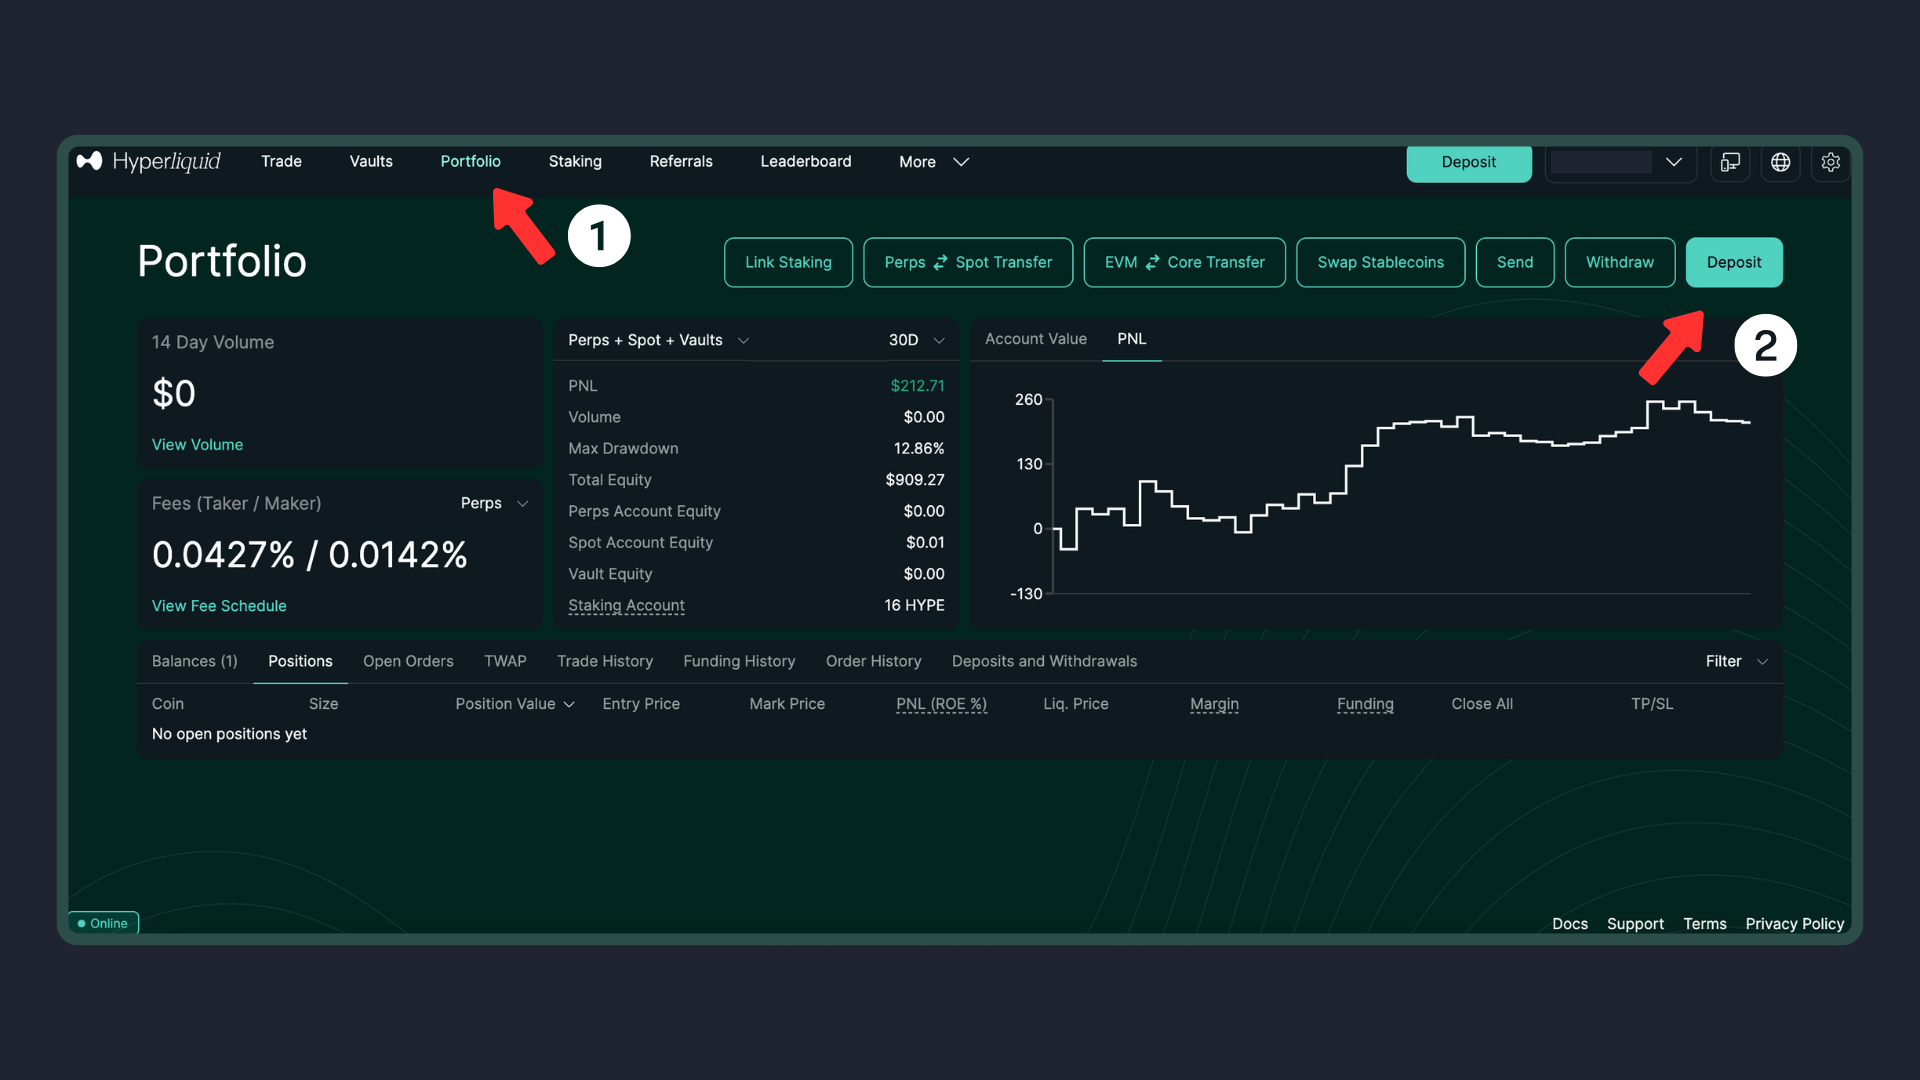Click the globe language icon
Screen dimensions: 1920x1080
pos(1780,162)
